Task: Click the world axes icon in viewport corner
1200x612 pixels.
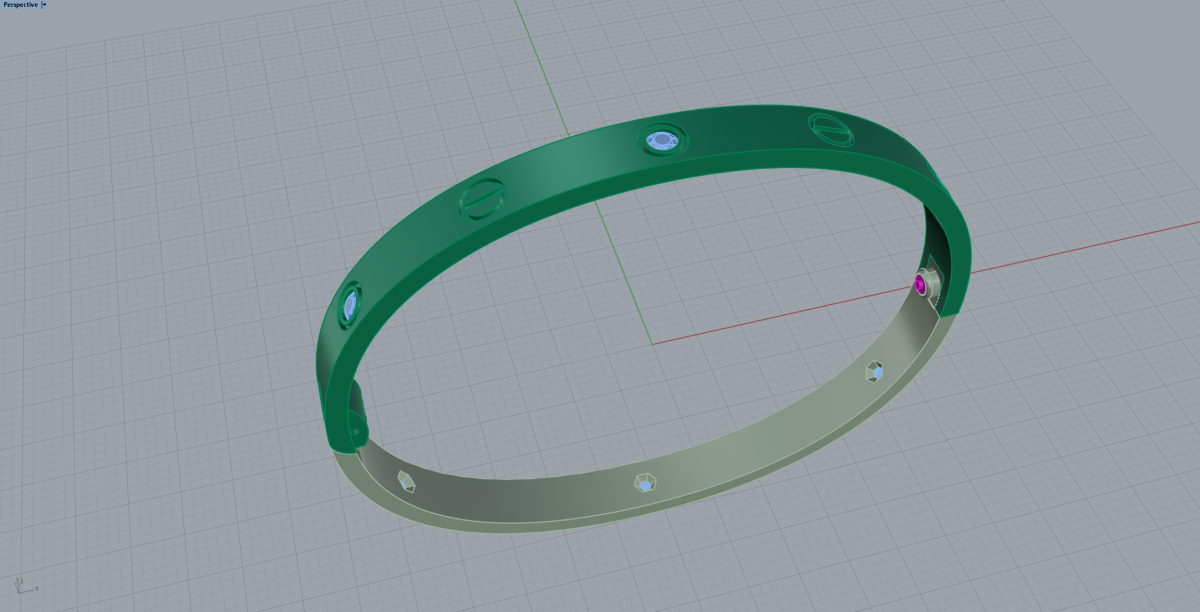Action: tap(24, 586)
